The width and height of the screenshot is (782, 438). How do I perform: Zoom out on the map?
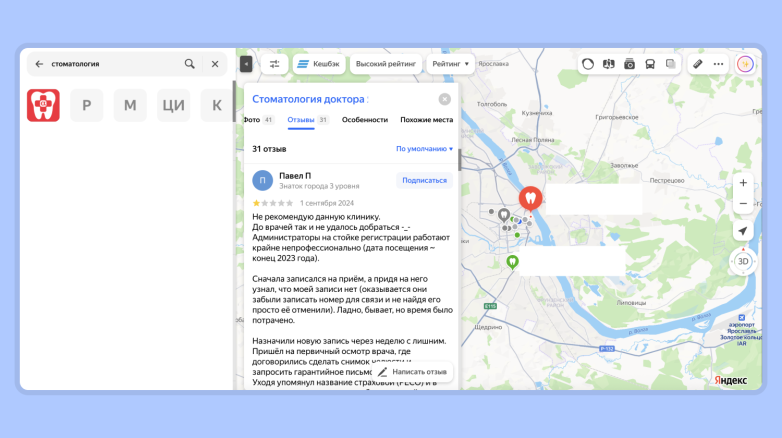pos(743,204)
